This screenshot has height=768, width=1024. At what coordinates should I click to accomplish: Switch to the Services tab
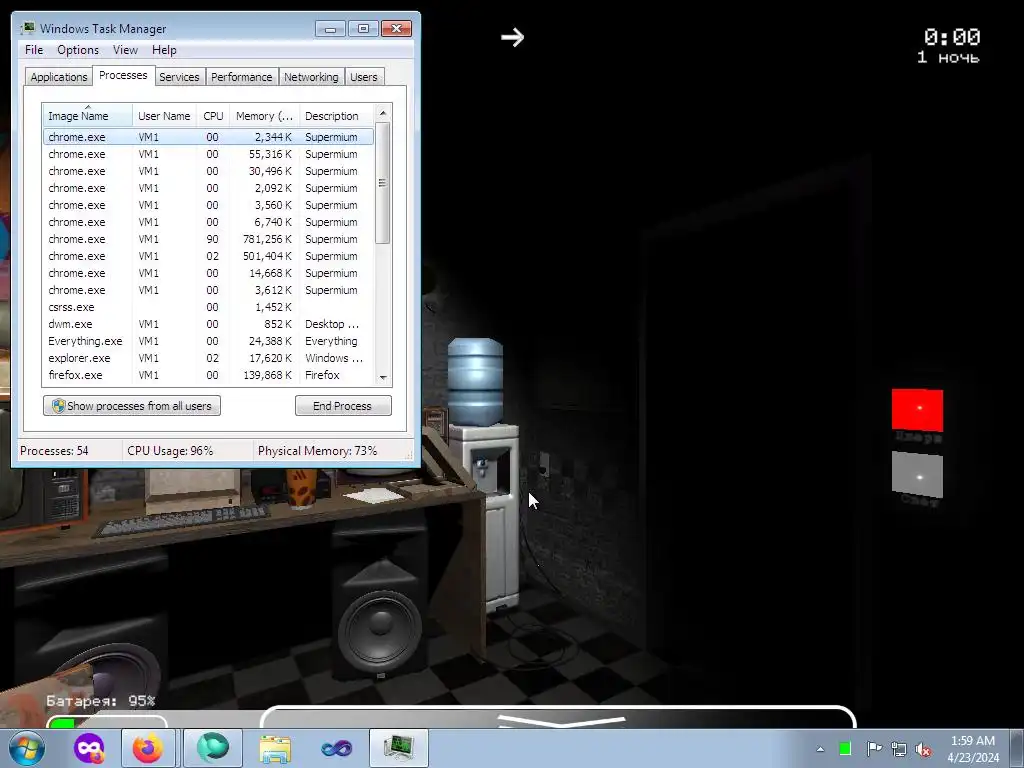tap(179, 76)
